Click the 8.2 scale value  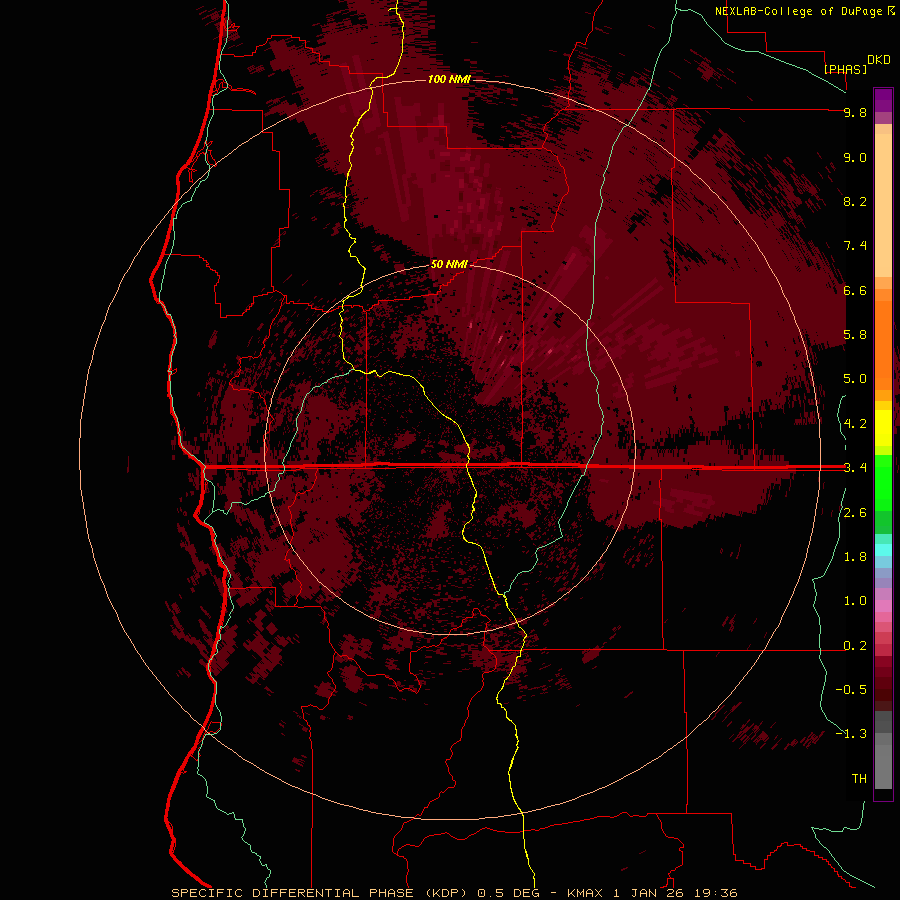855,202
